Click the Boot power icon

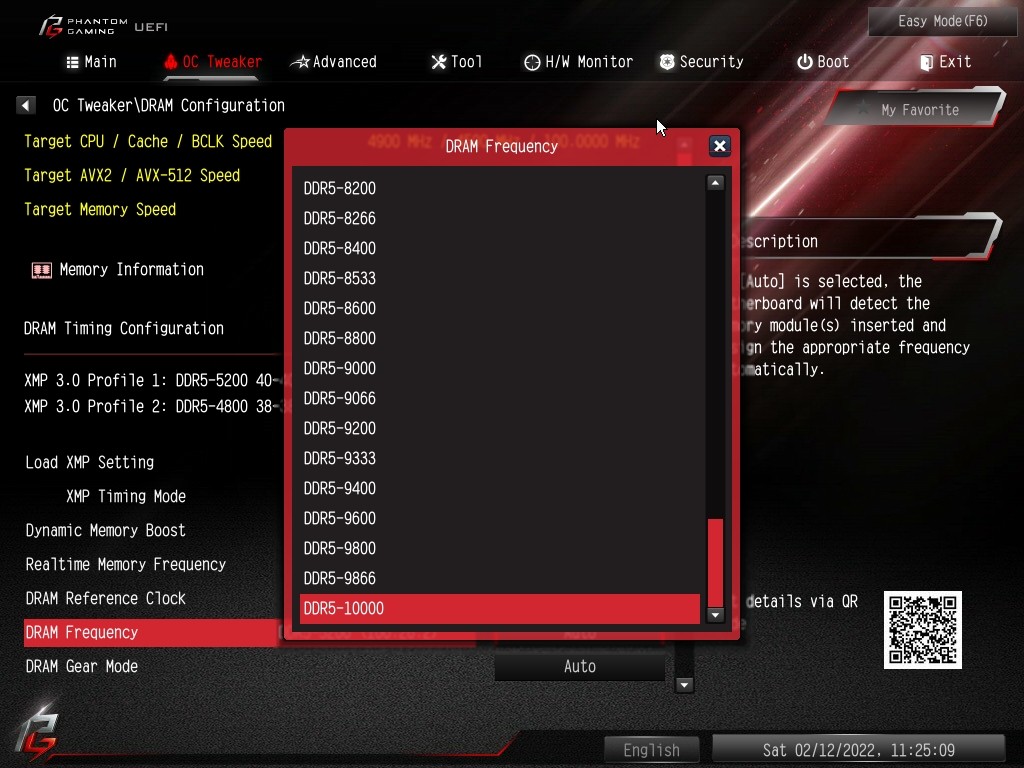point(805,62)
